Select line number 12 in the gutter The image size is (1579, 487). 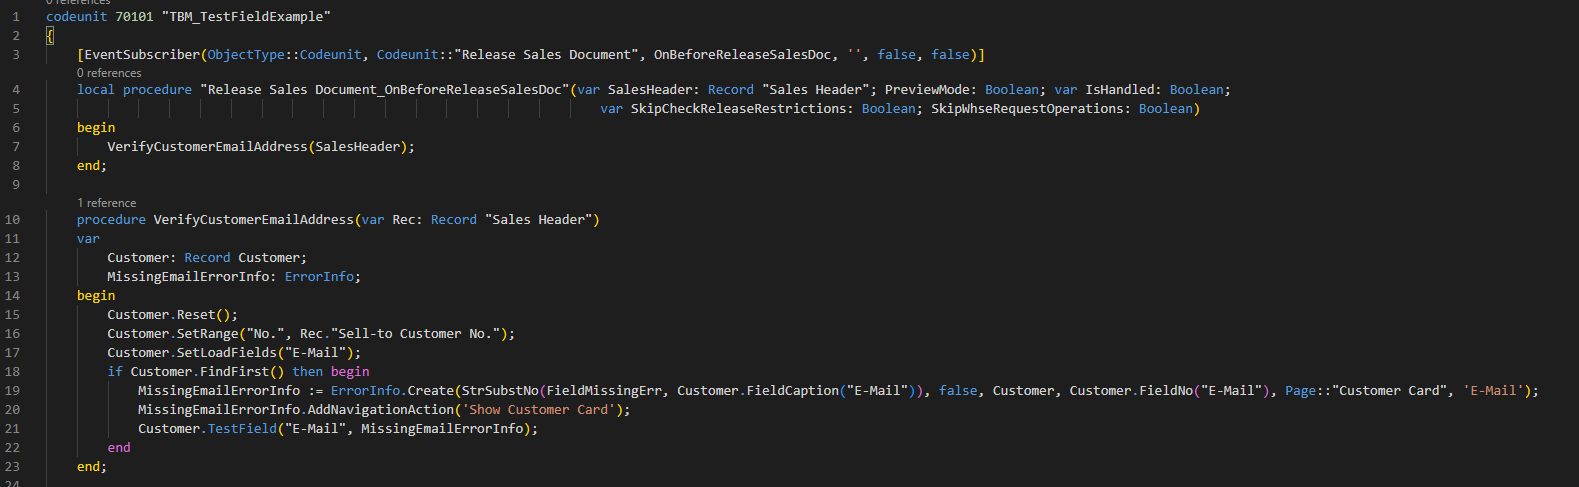coord(12,258)
